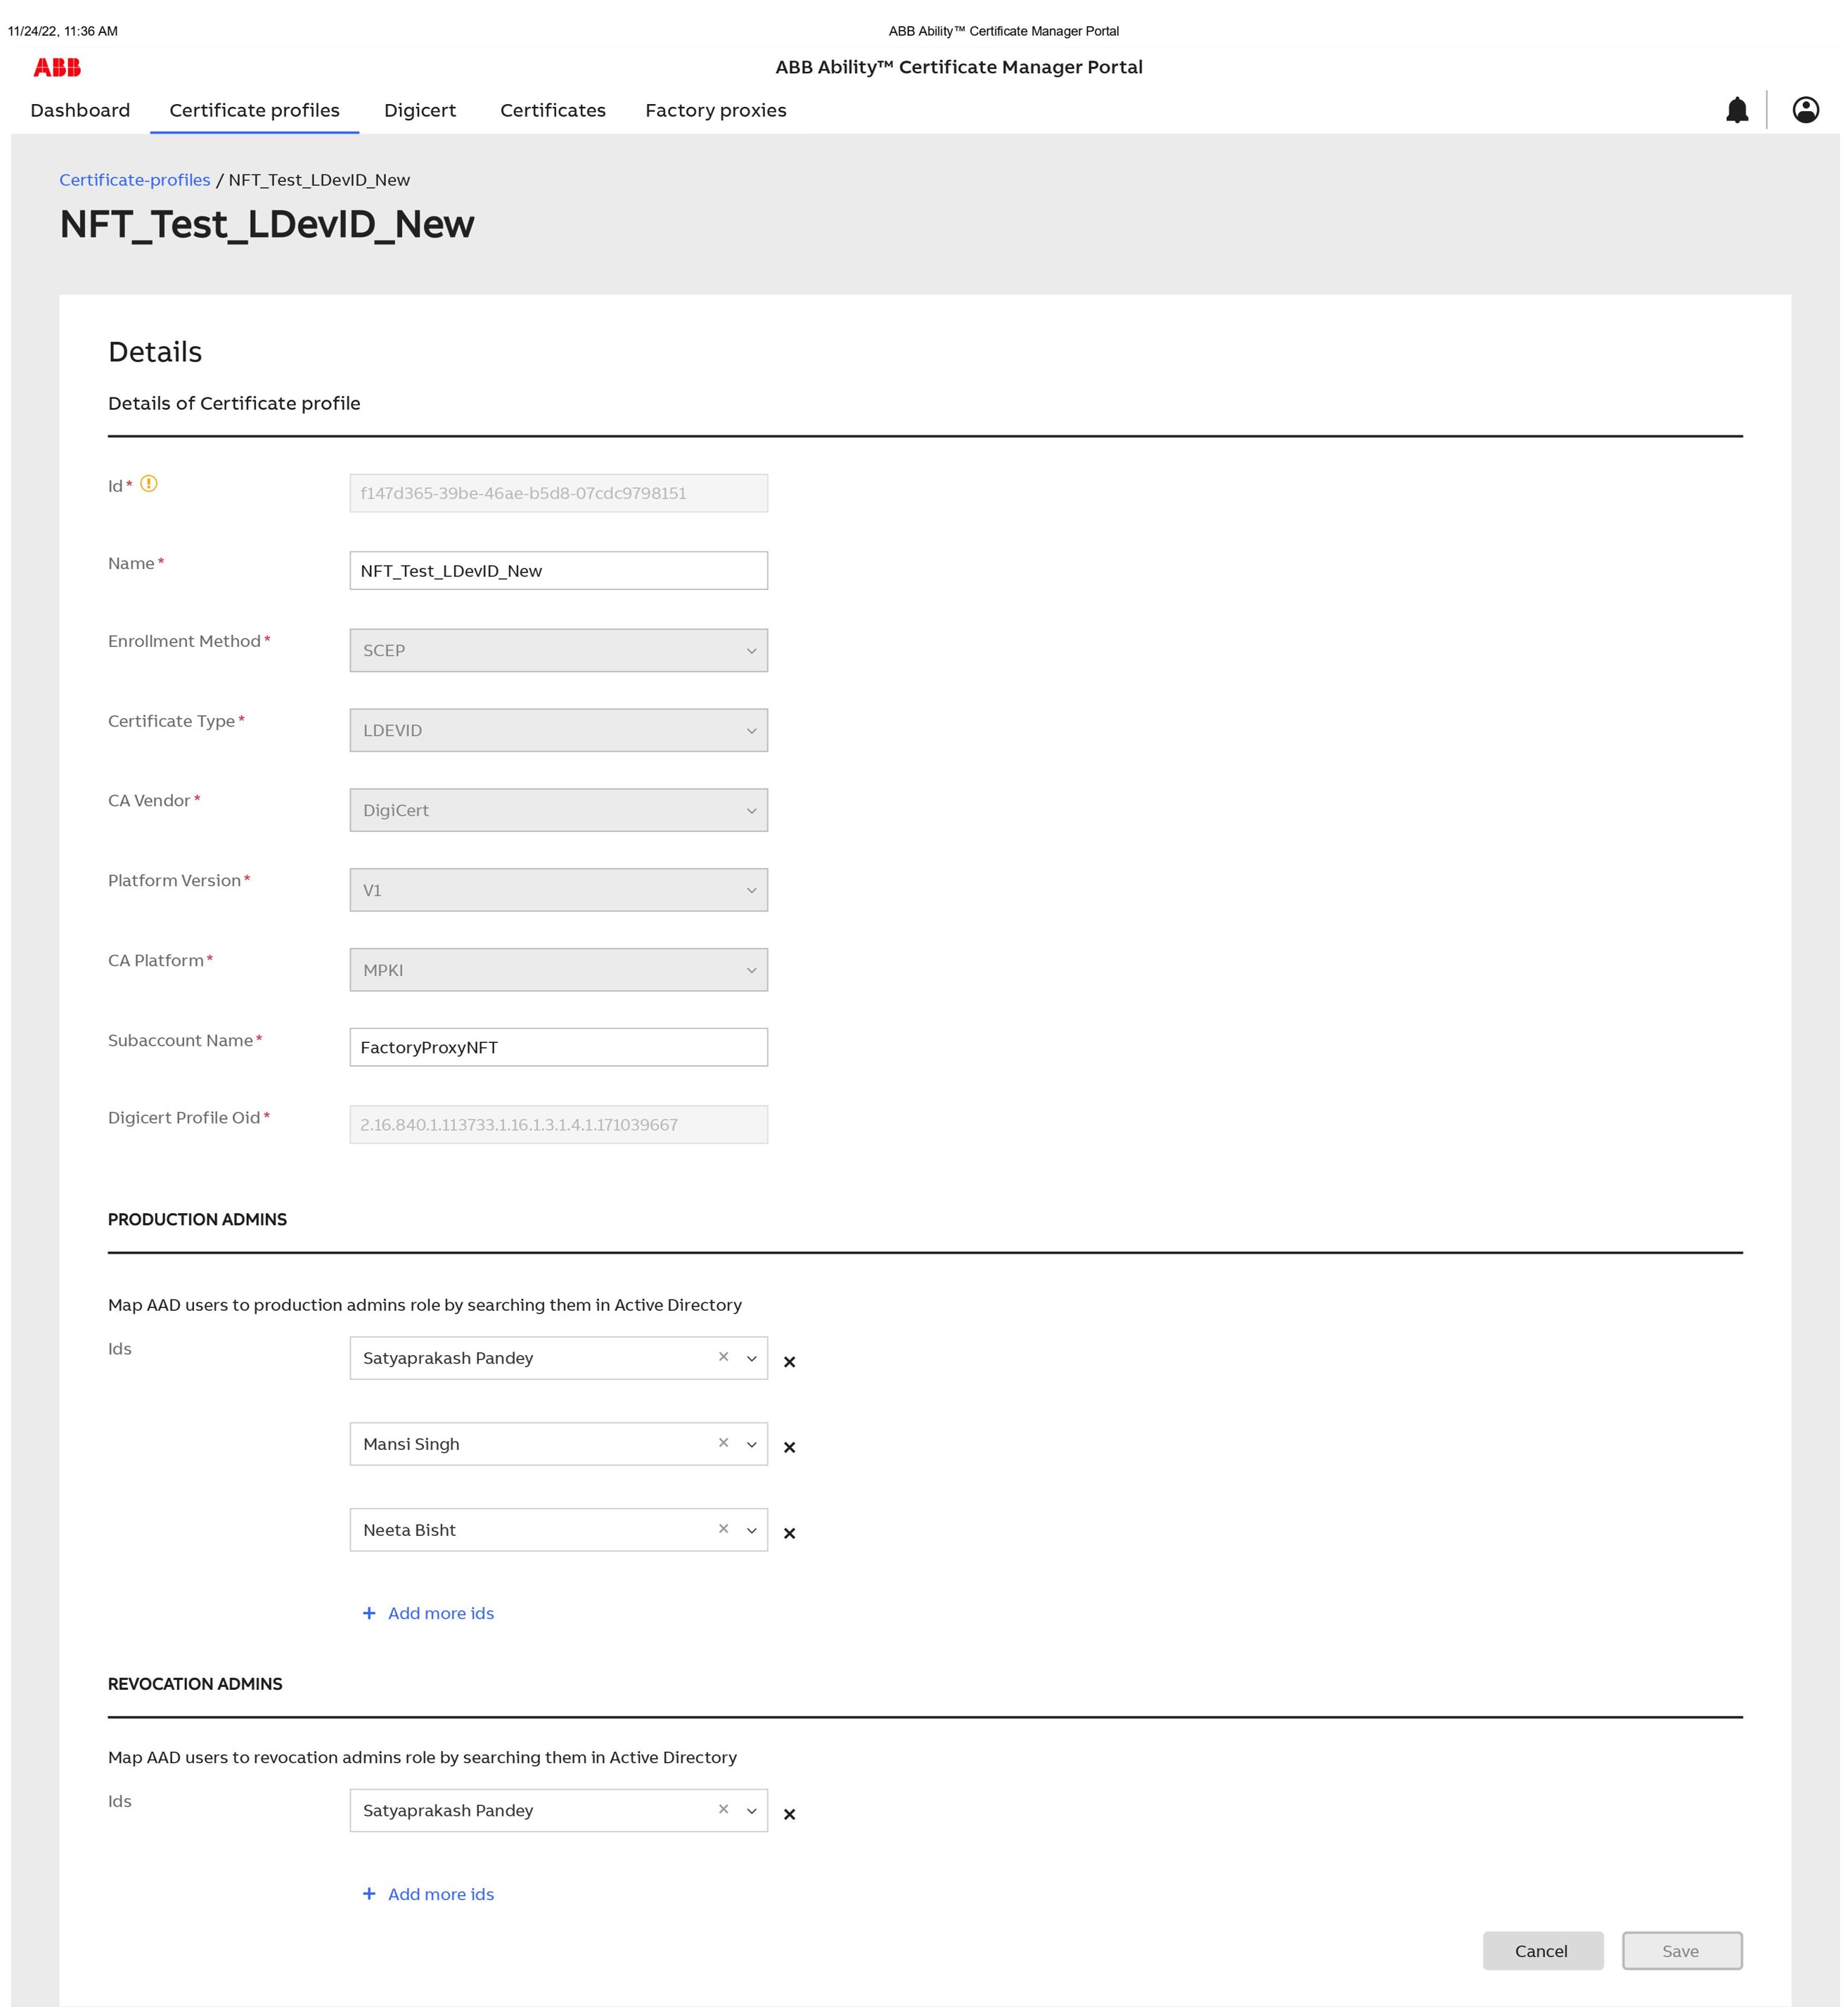Click plus icon for production Add more ids

369,1613
